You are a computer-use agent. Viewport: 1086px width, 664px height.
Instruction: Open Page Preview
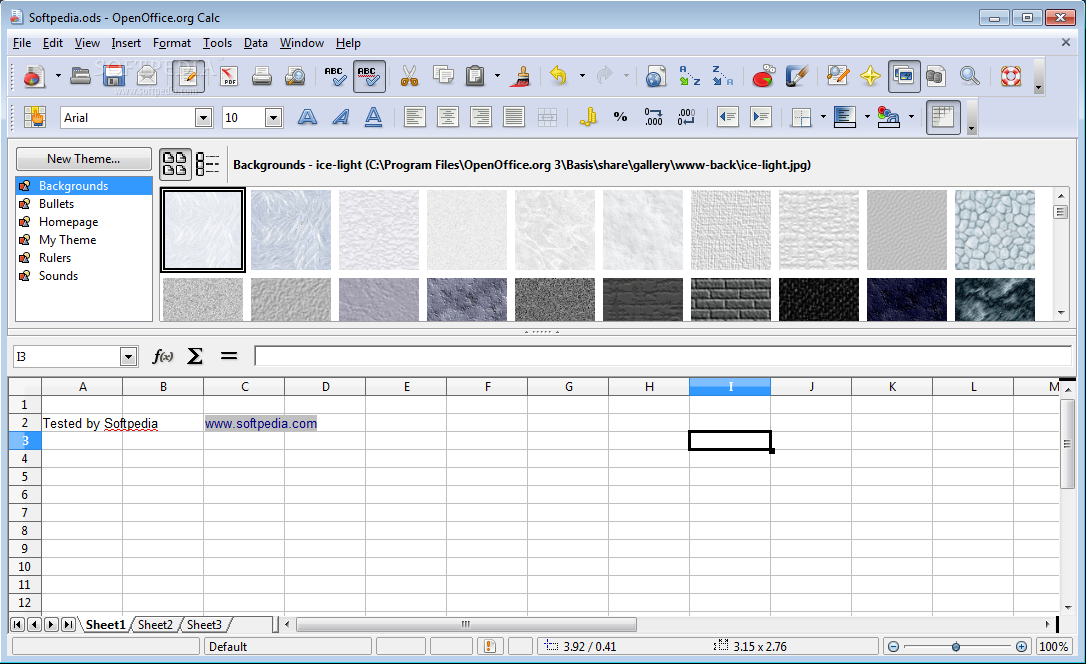click(x=295, y=75)
